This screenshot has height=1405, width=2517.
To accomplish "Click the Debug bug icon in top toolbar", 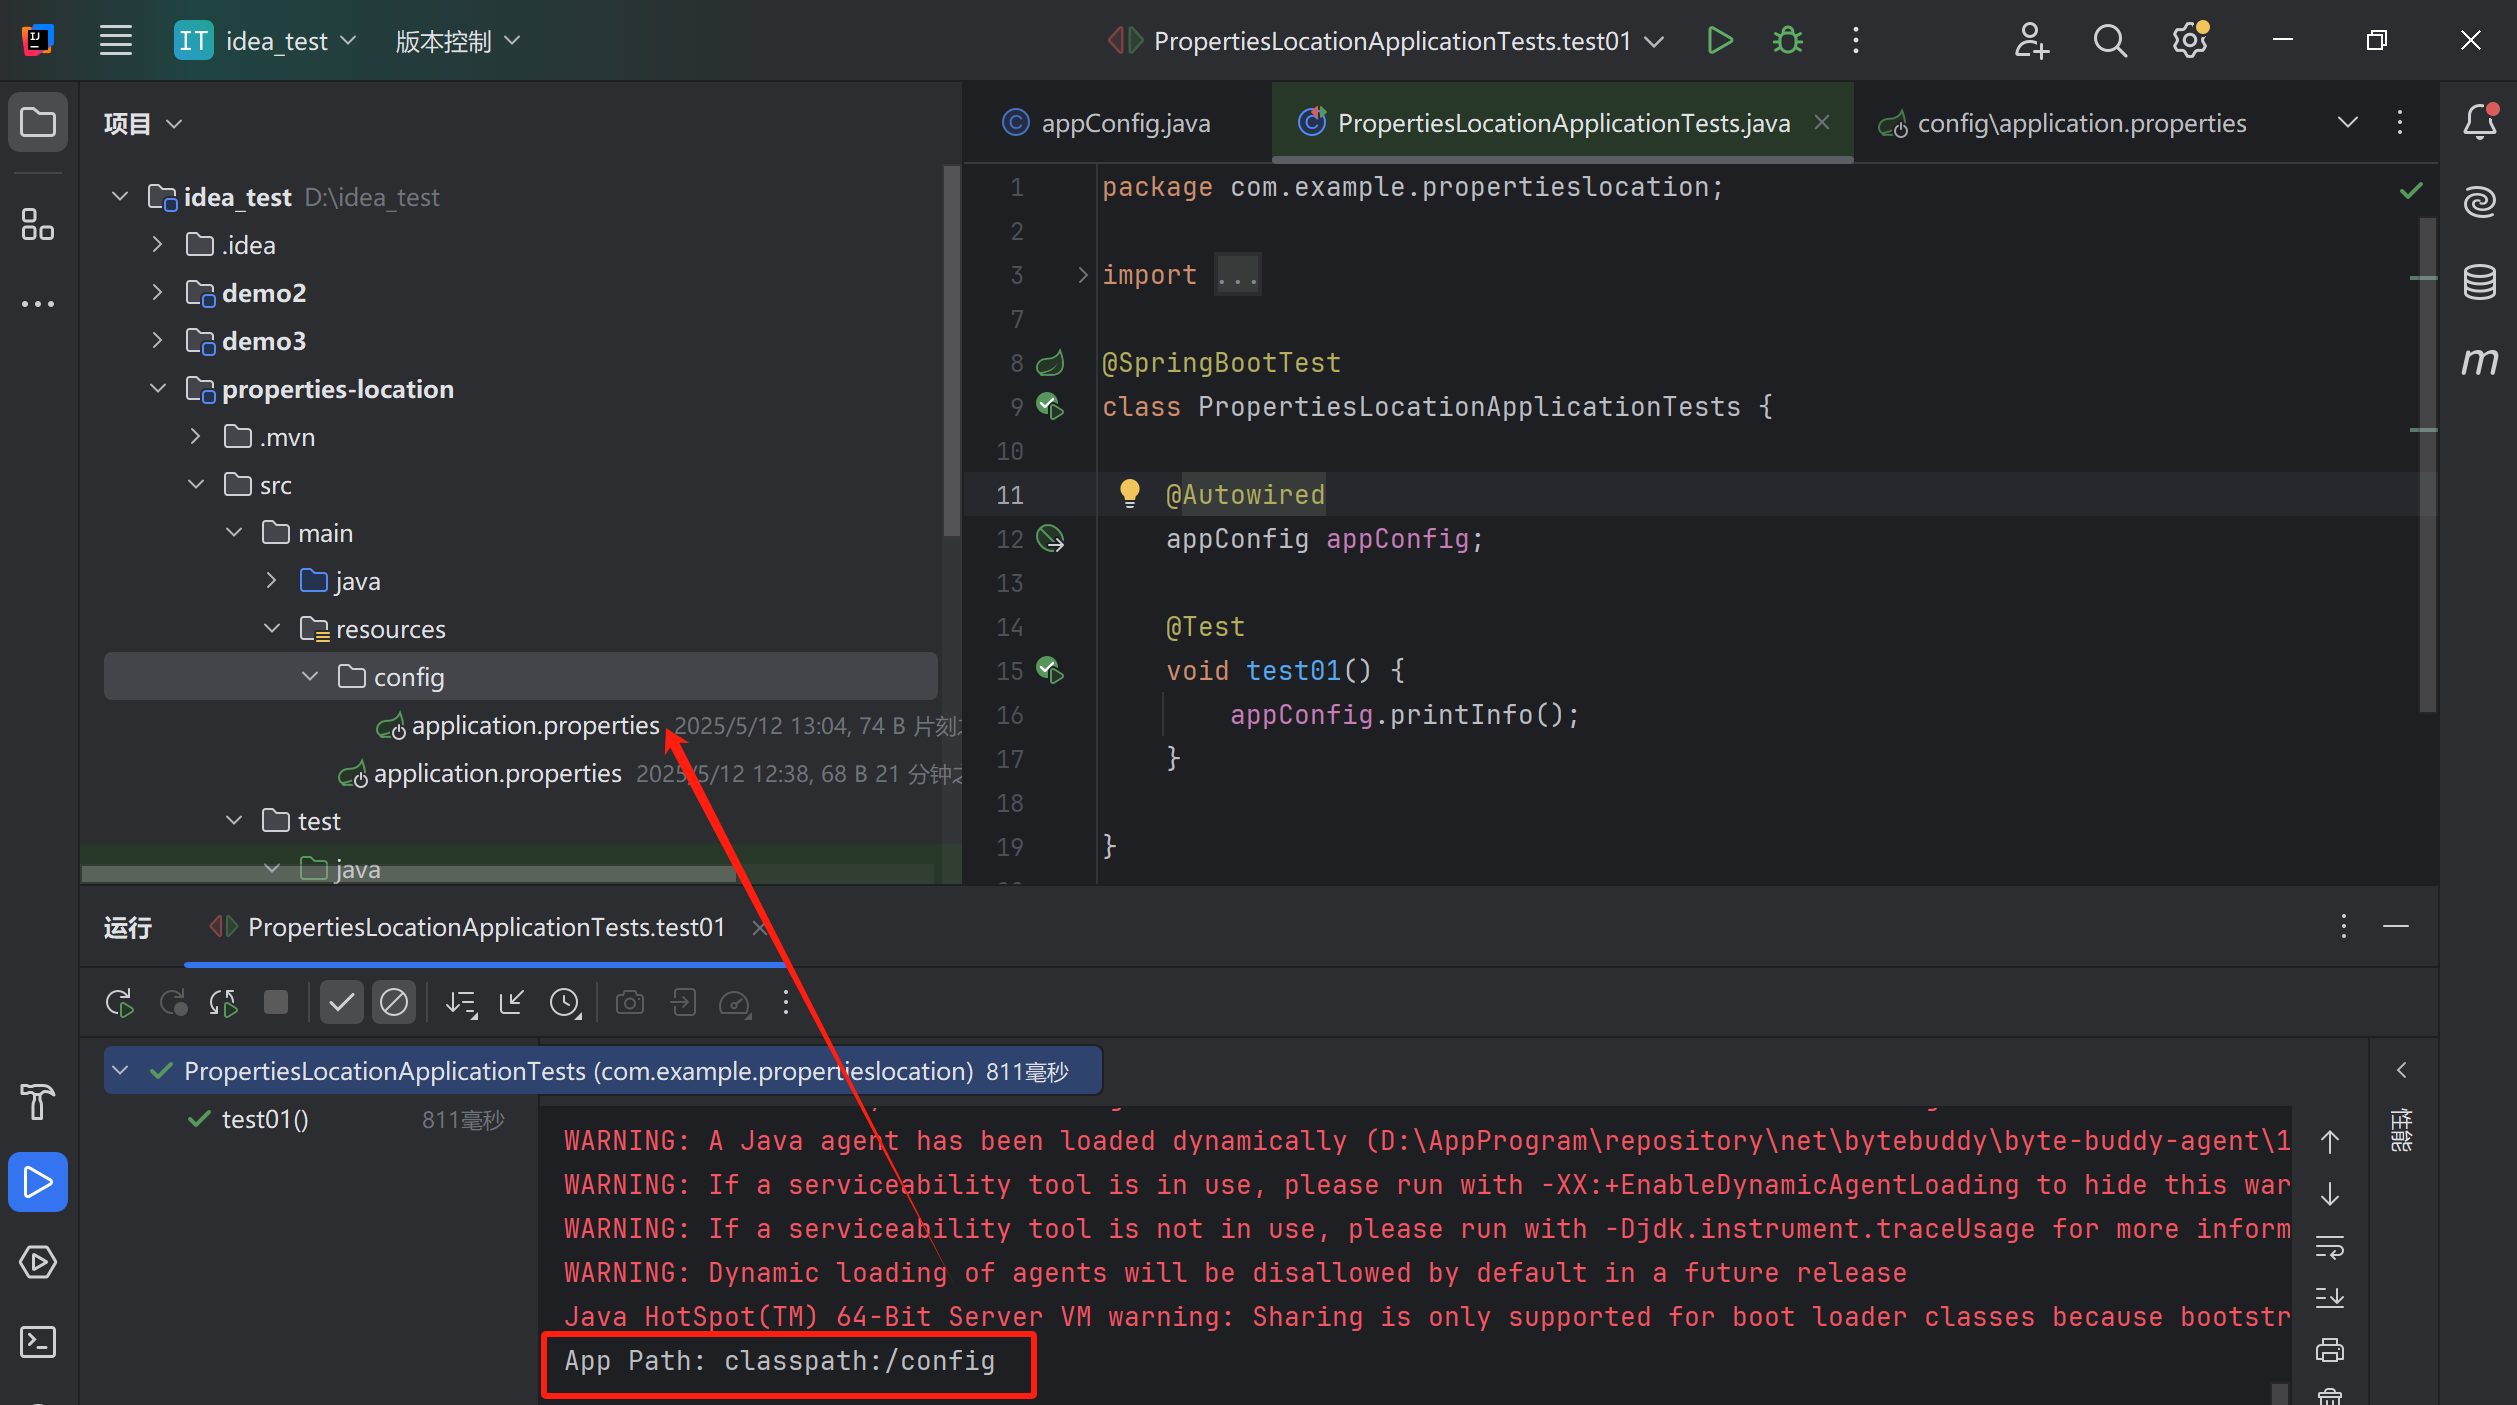I will pos(1787,41).
